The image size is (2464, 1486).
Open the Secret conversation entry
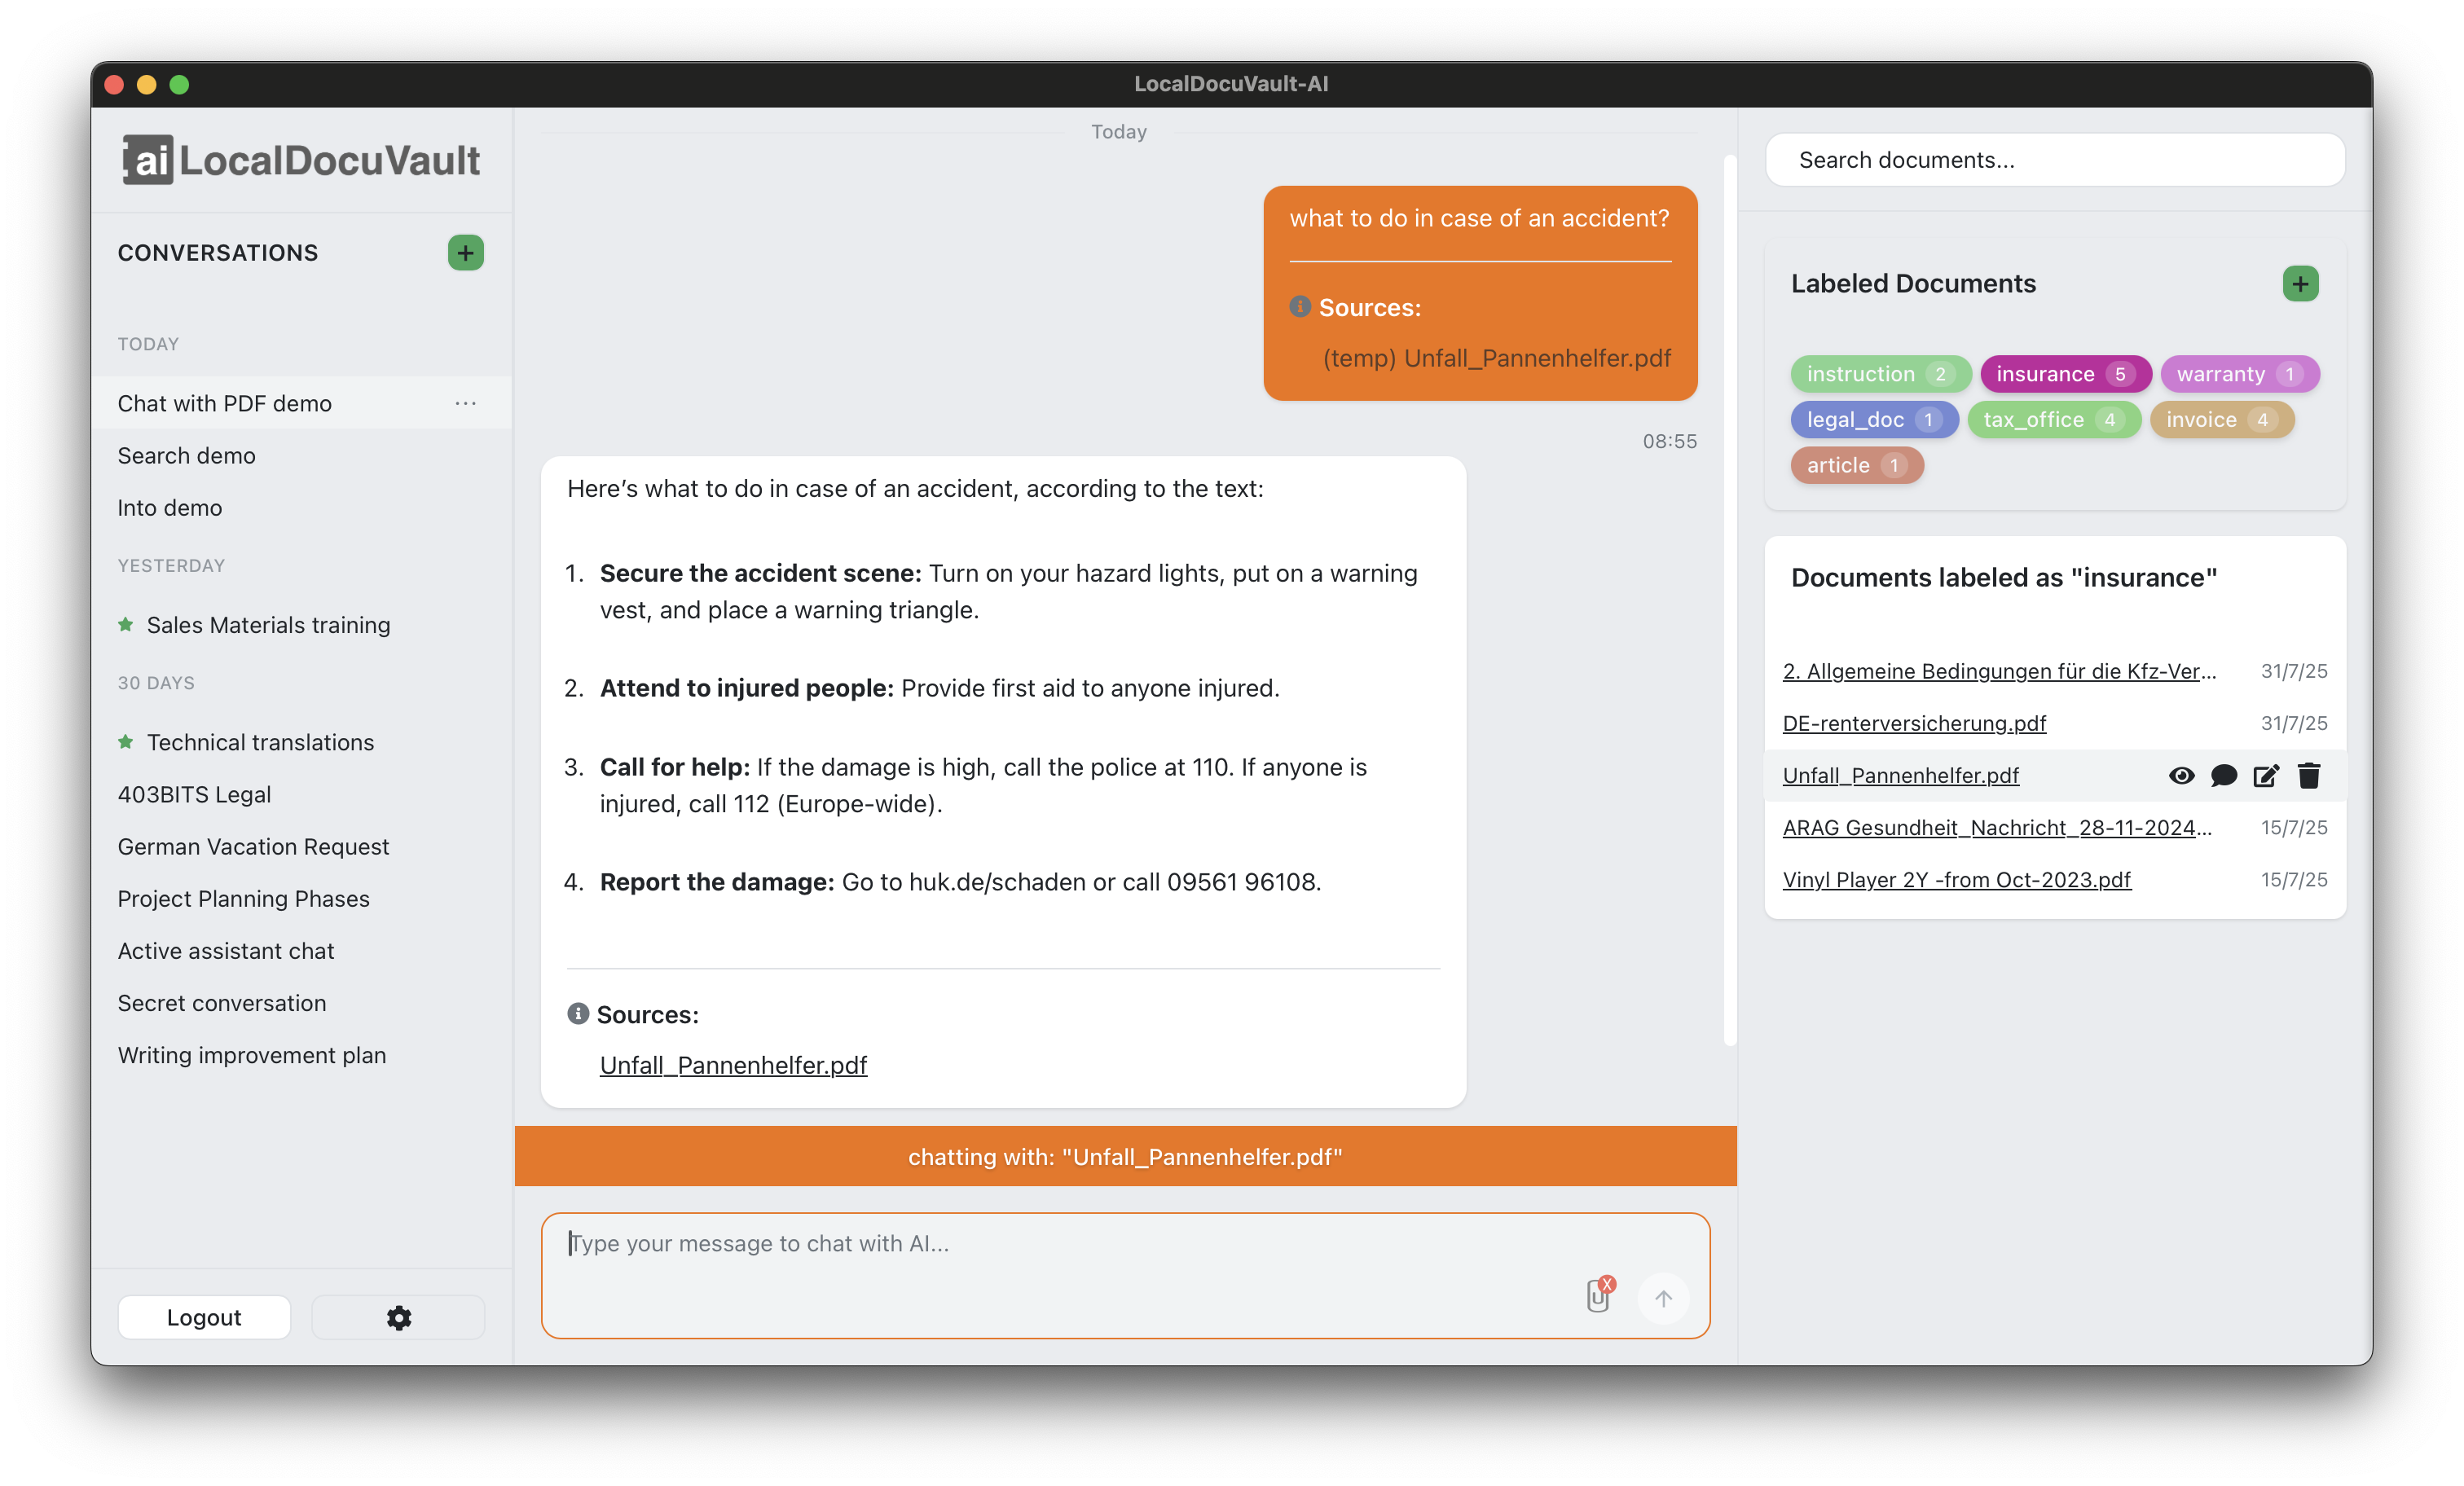coord(221,1002)
